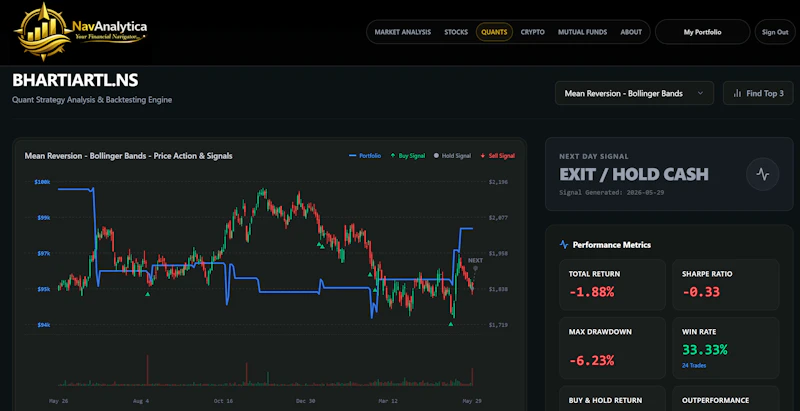Toggle the Portfolio legend entry
The width and height of the screenshot is (800, 411).
click(x=365, y=156)
